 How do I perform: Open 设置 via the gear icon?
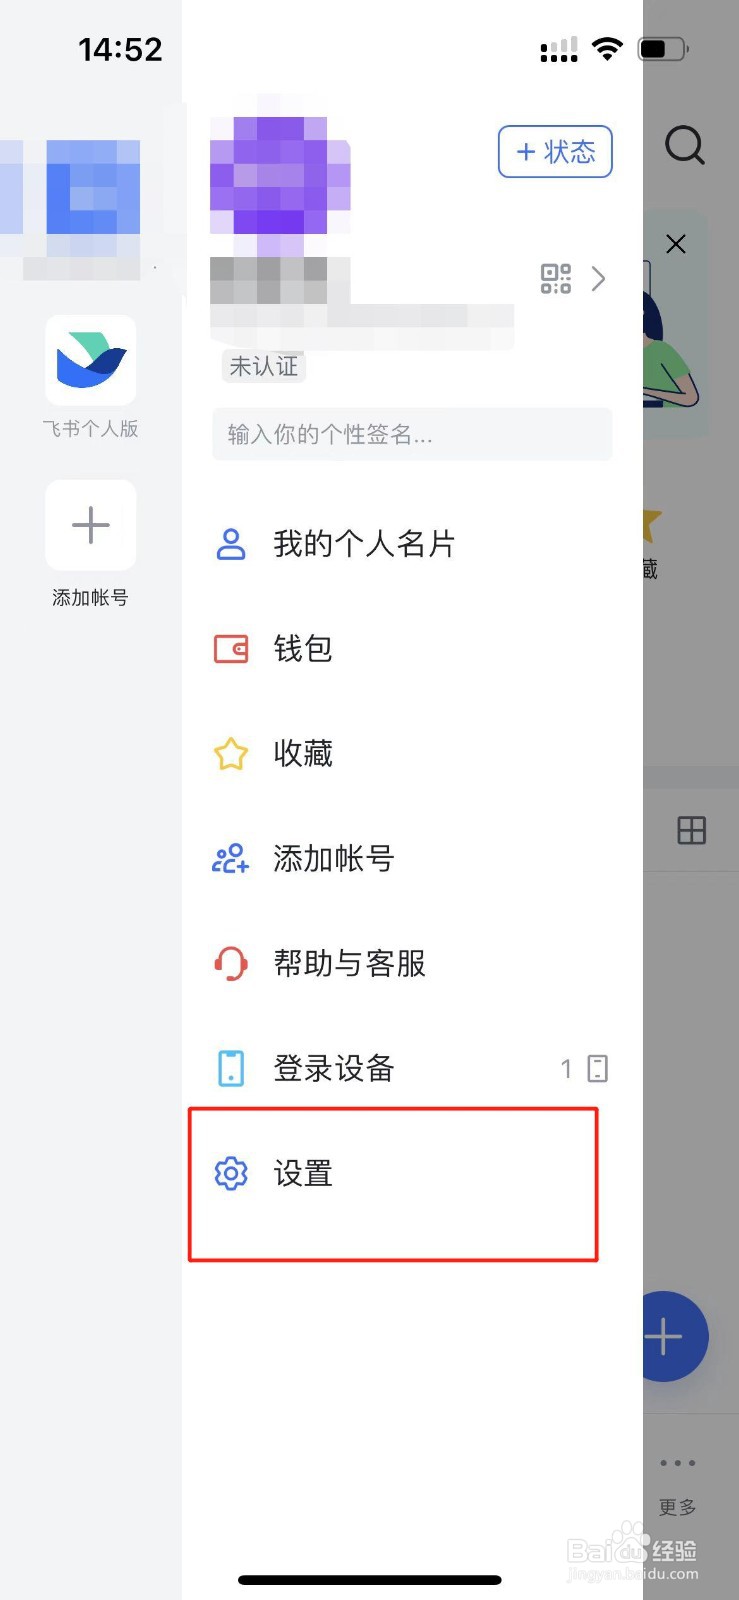230,1174
